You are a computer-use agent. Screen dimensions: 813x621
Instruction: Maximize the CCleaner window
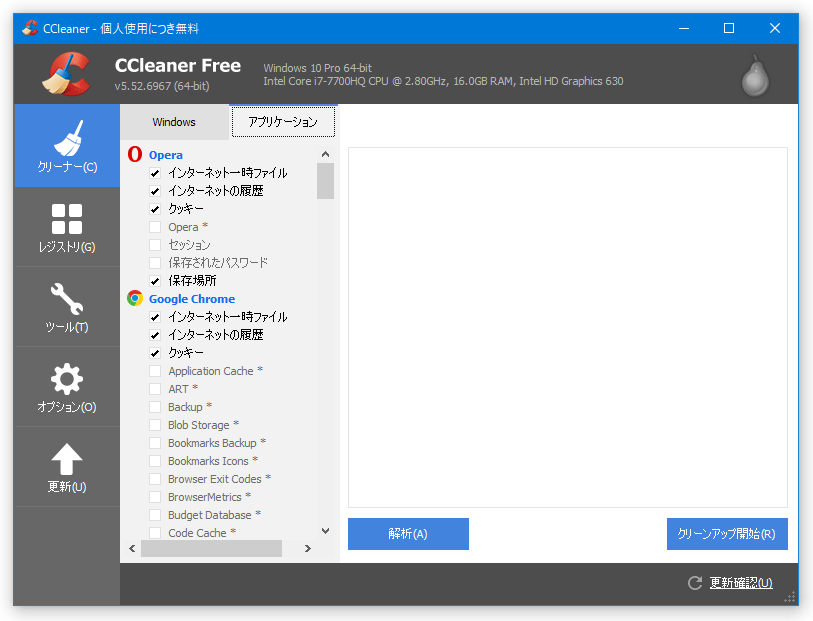pyautogui.click(x=728, y=29)
